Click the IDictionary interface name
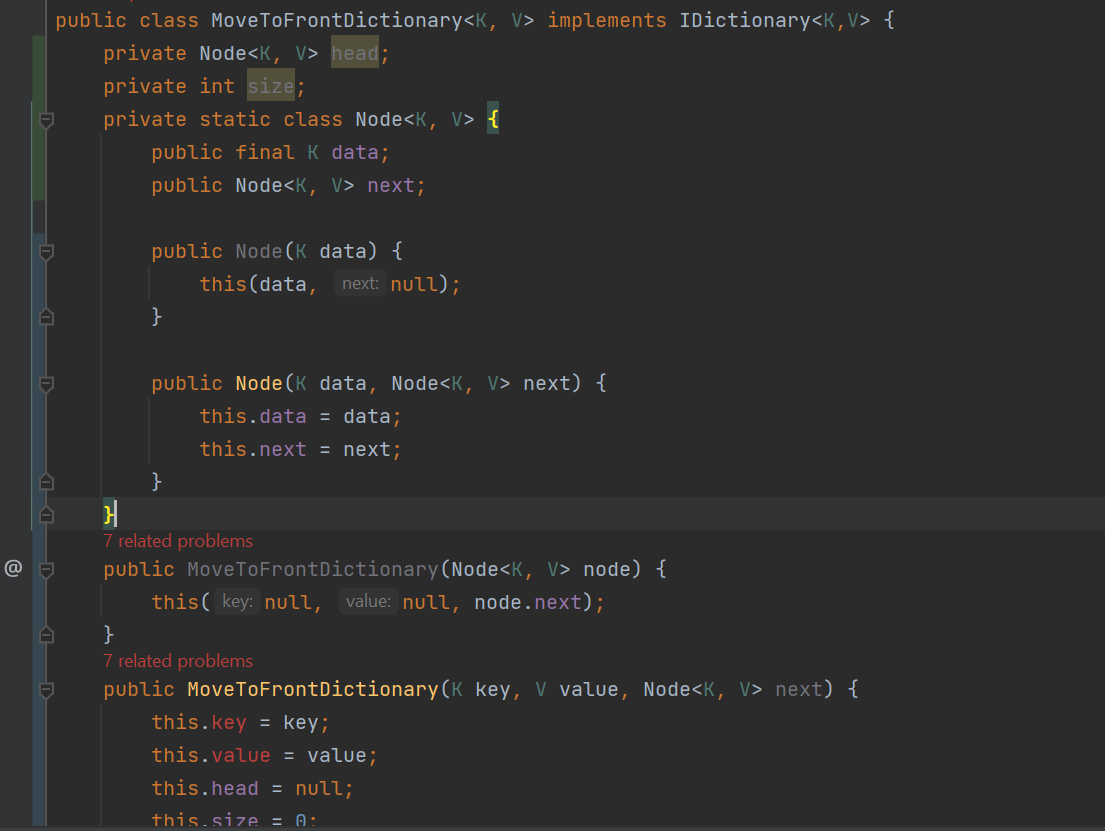Screen dimensions: 1105x831 click(745, 20)
